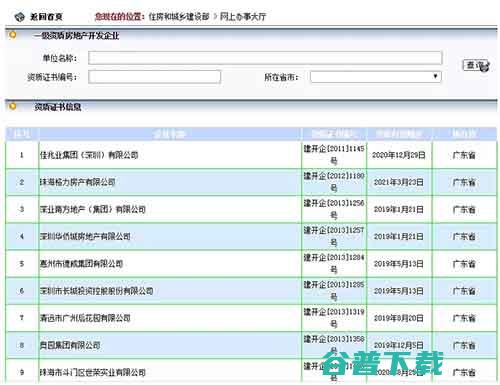Click certificate number 建开企[2013]1319号
500x385 pixels.
334,318
